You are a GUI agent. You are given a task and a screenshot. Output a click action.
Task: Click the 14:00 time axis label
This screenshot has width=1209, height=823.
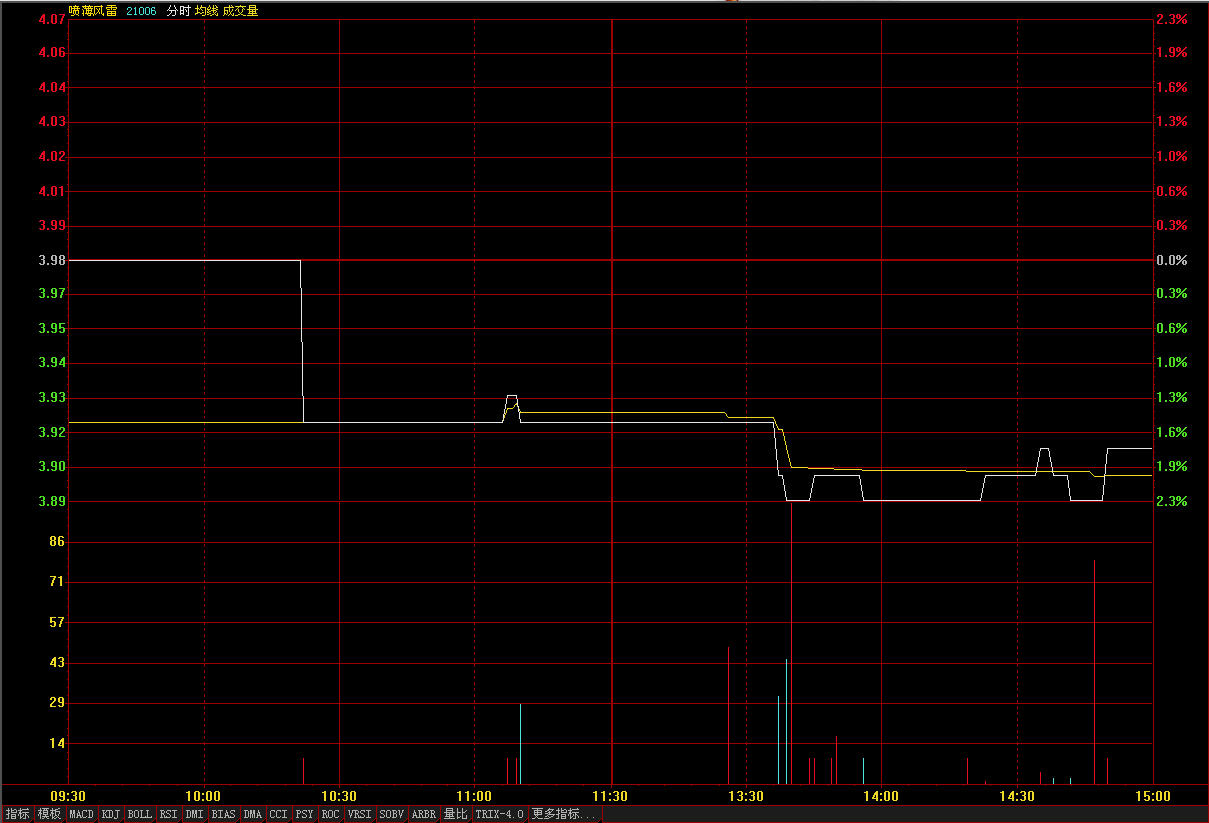click(881, 796)
